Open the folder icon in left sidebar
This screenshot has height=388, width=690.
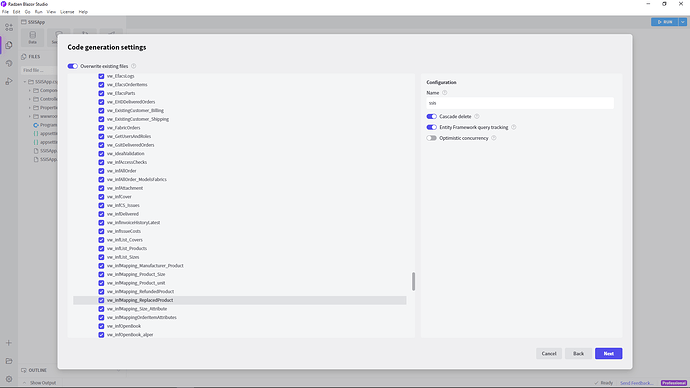tap(9, 361)
